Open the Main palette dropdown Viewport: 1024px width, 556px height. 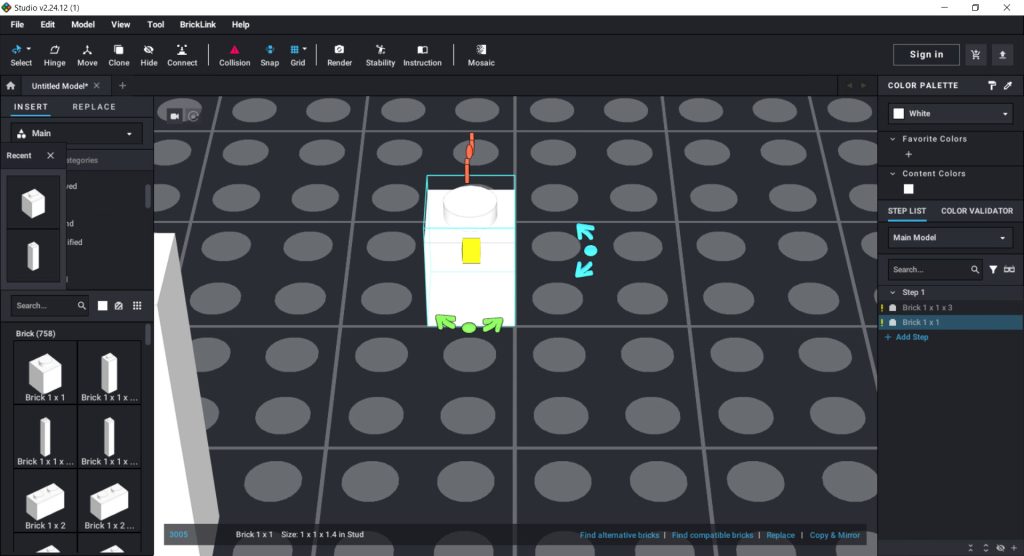click(x=76, y=133)
